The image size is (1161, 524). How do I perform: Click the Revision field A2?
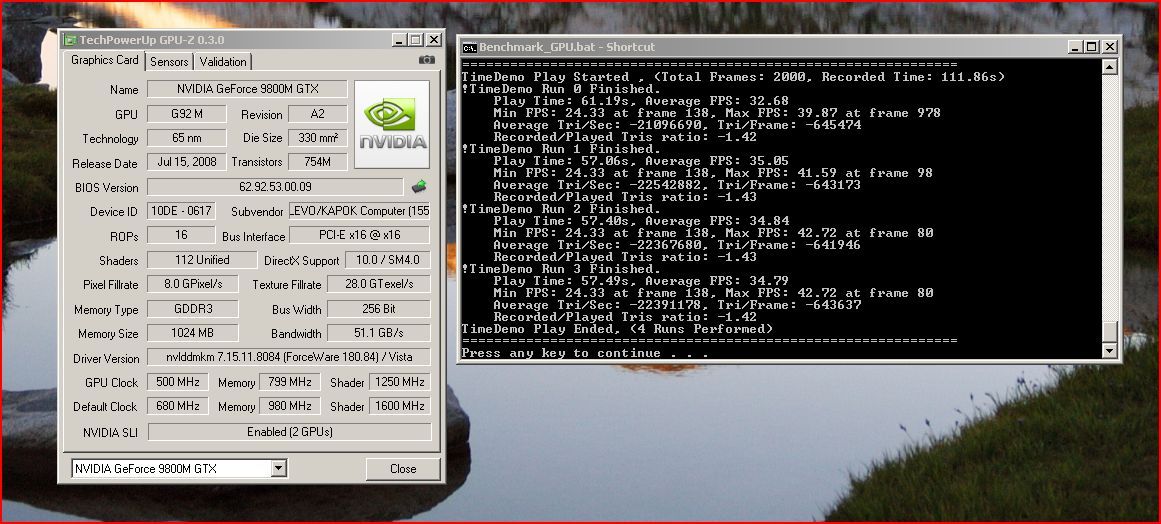[318, 114]
